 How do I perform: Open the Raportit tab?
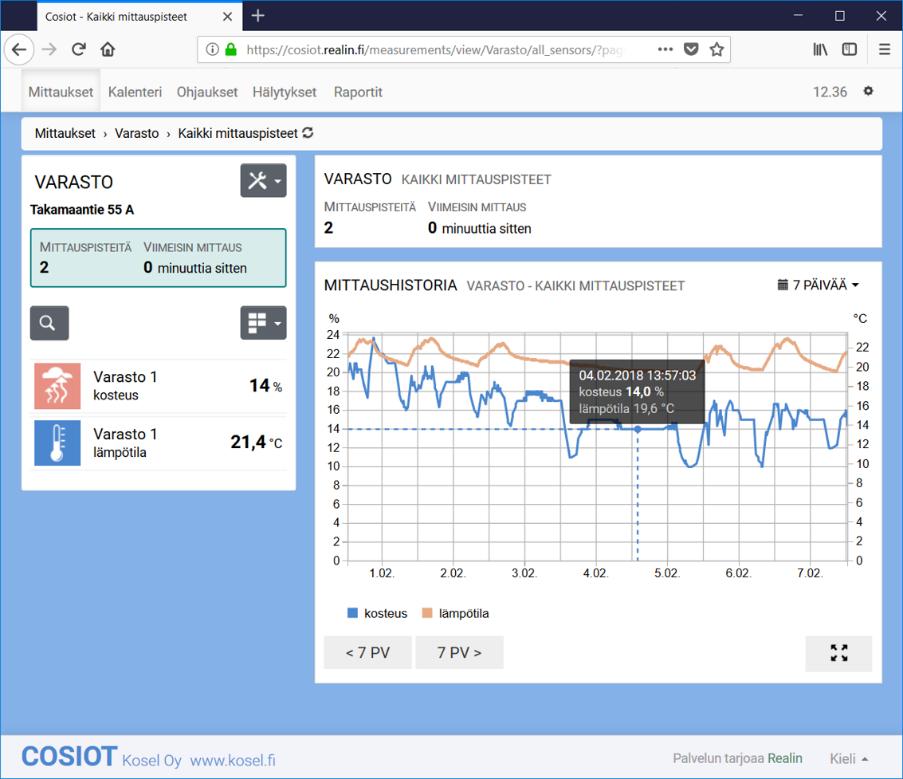358,92
